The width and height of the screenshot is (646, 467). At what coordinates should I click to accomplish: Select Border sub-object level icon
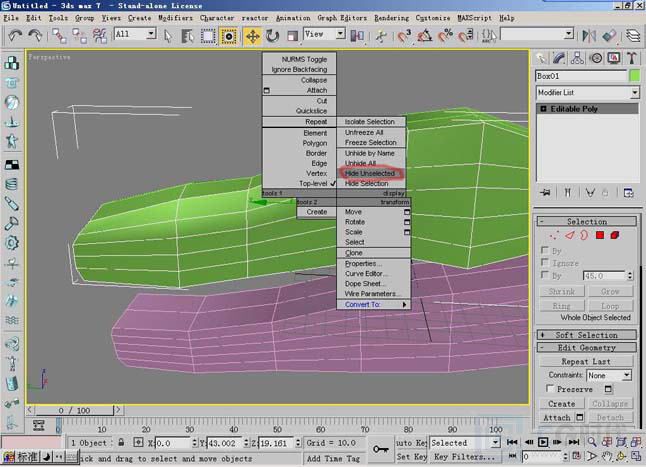click(x=584, y=235)
